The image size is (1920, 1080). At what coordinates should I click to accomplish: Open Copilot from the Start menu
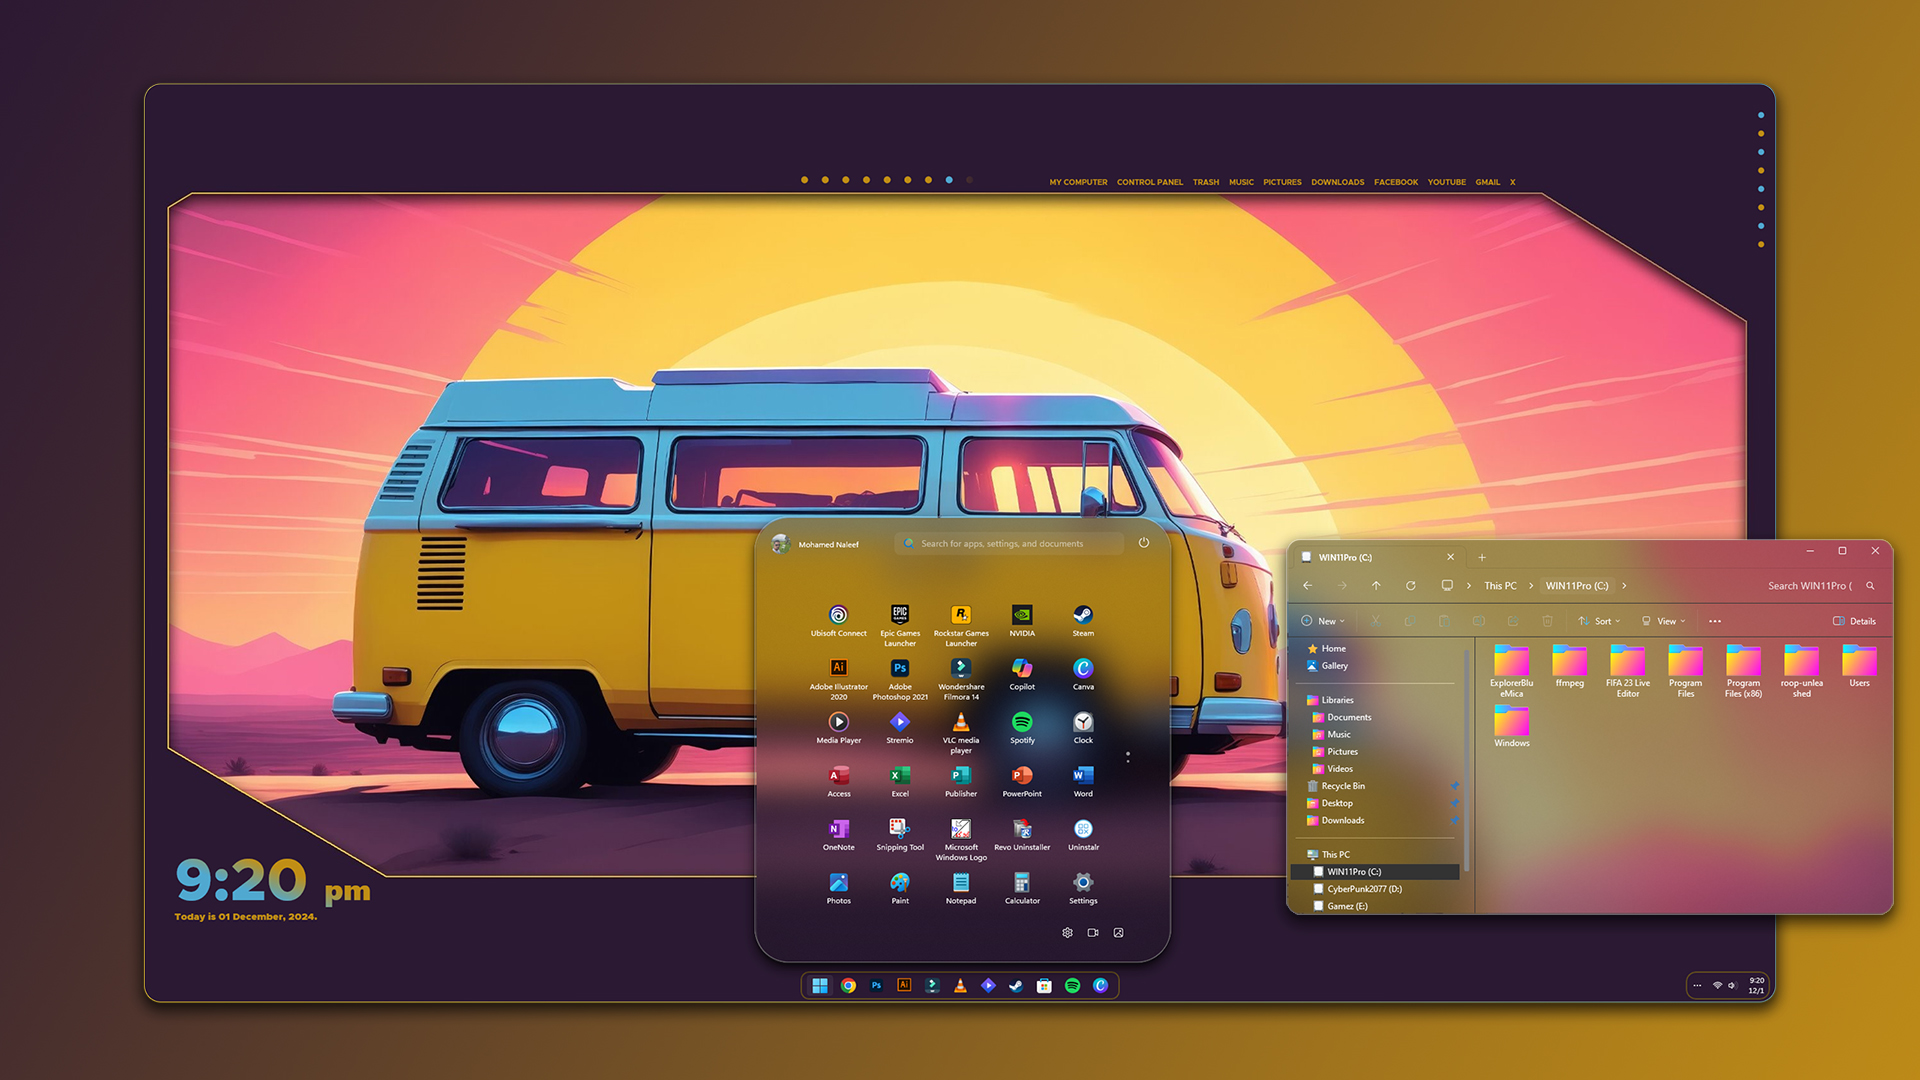1022,674
